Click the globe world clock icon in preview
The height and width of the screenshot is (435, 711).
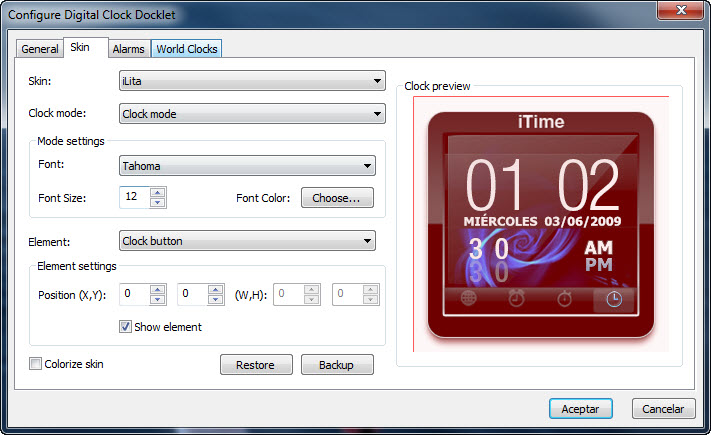coord(468,298)
